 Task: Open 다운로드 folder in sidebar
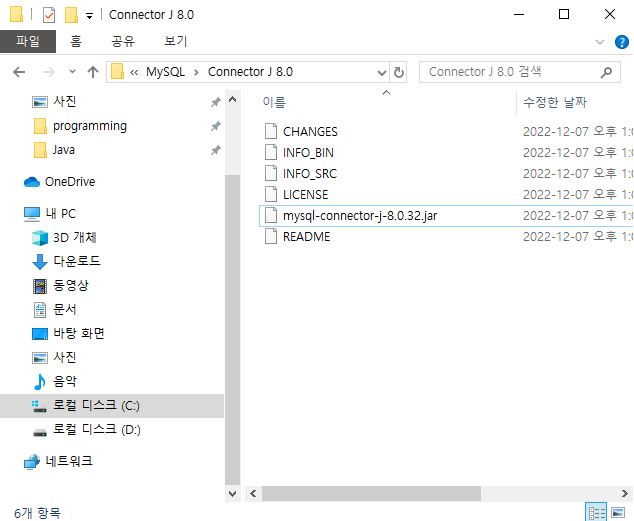(x=77, y=261)
